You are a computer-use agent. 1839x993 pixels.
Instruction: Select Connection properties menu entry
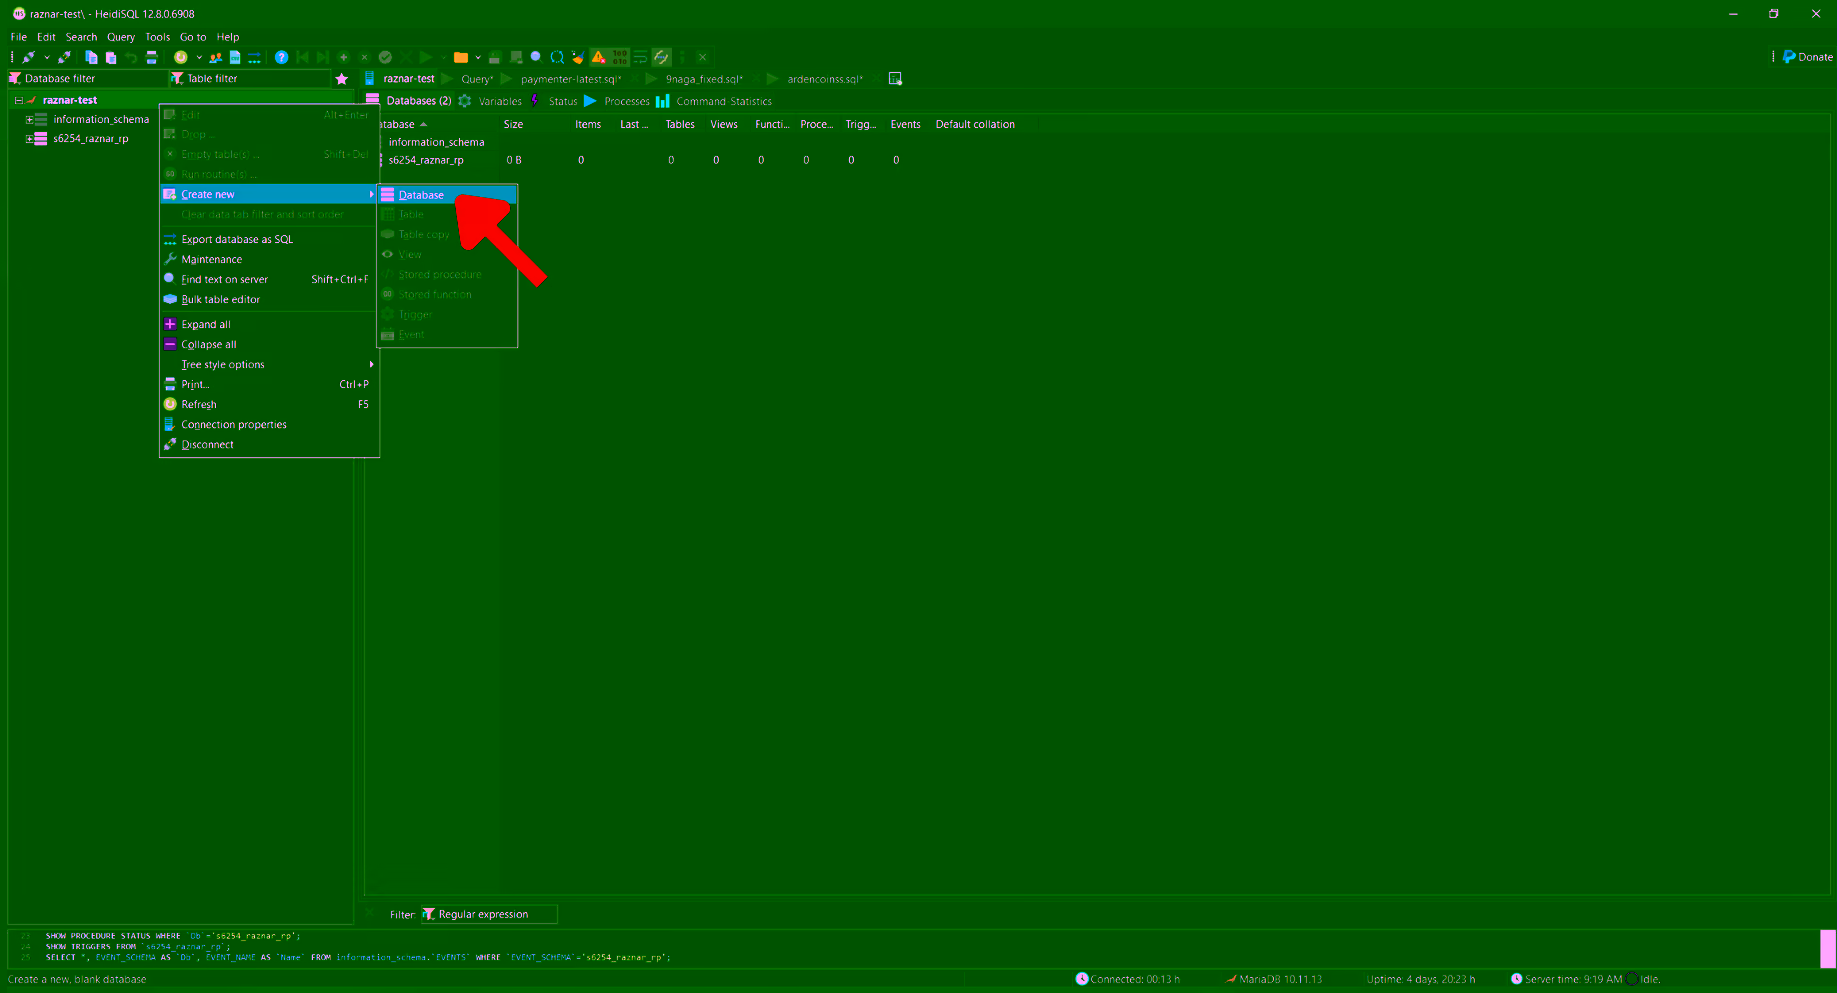pos(269,424)
